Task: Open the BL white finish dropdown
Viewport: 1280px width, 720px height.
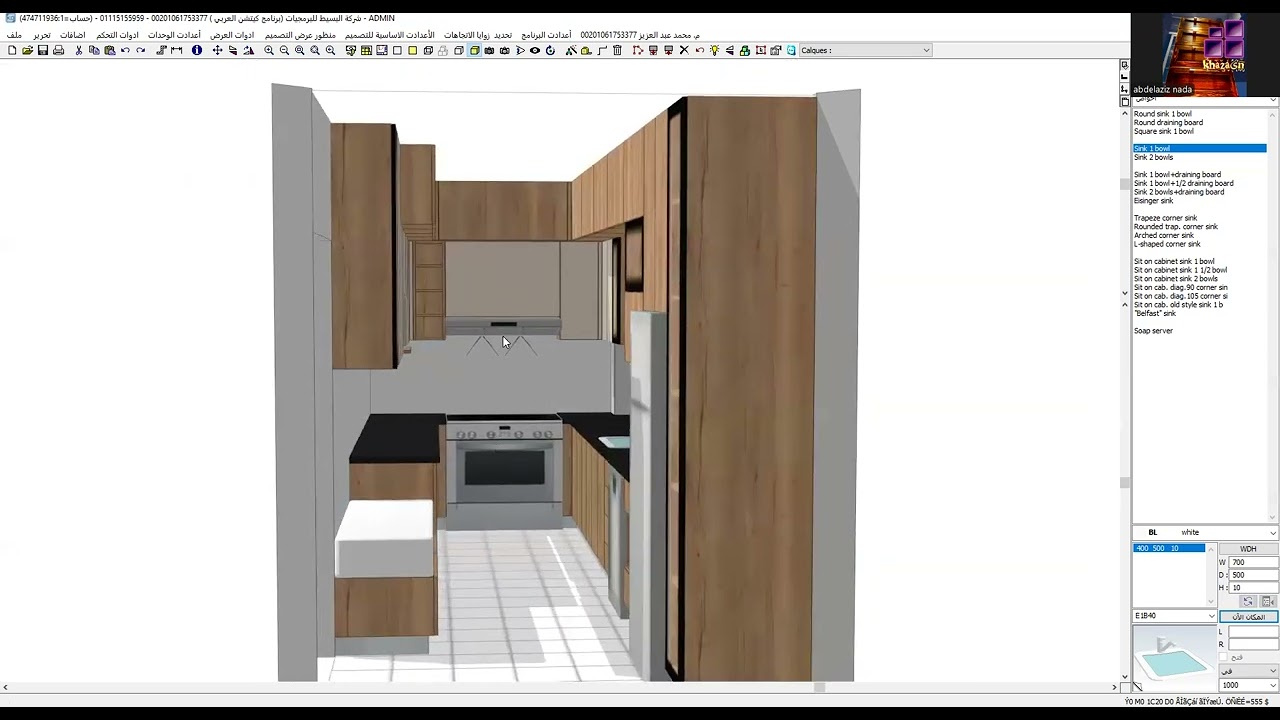Action: click(x=1205, y=532)
